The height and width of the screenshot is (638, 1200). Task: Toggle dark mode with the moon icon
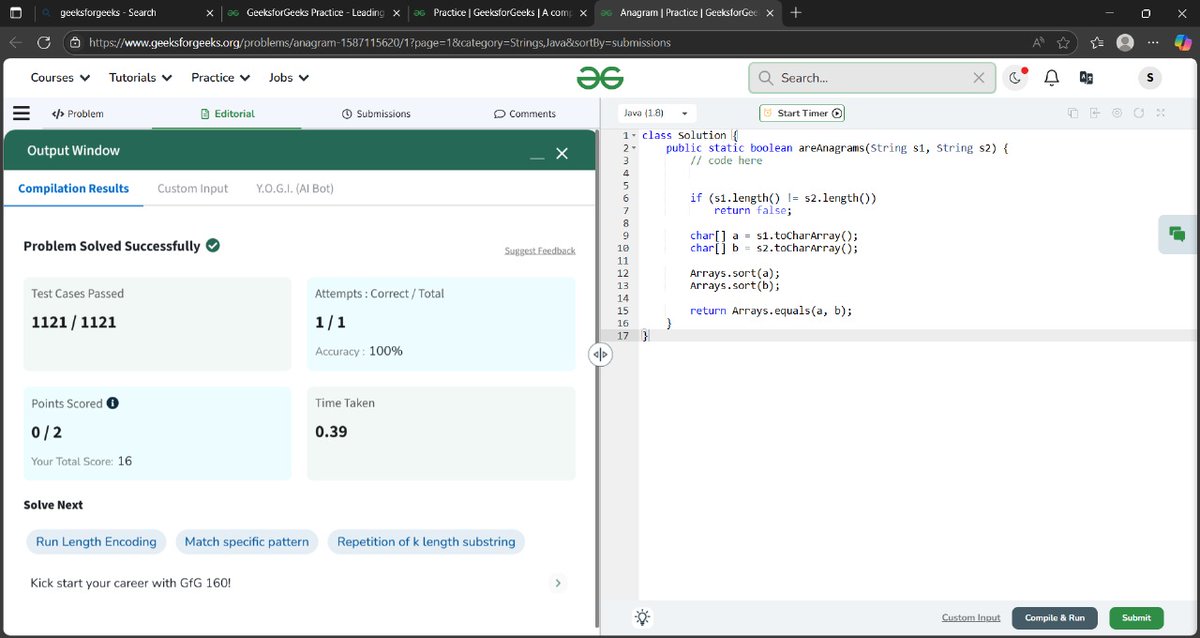[1016, 78]
